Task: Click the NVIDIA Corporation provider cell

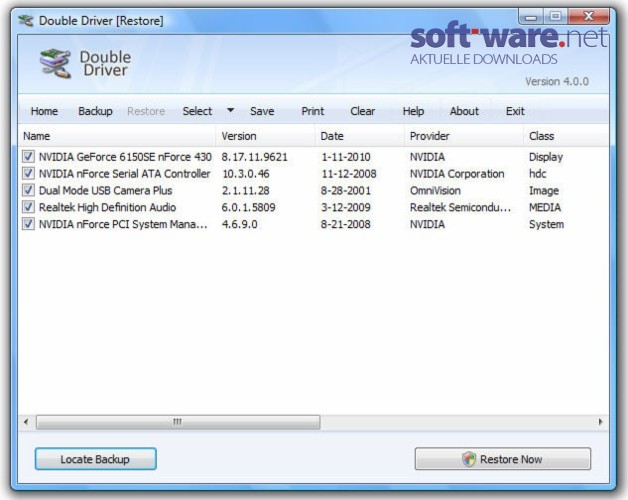Action: 457,173
